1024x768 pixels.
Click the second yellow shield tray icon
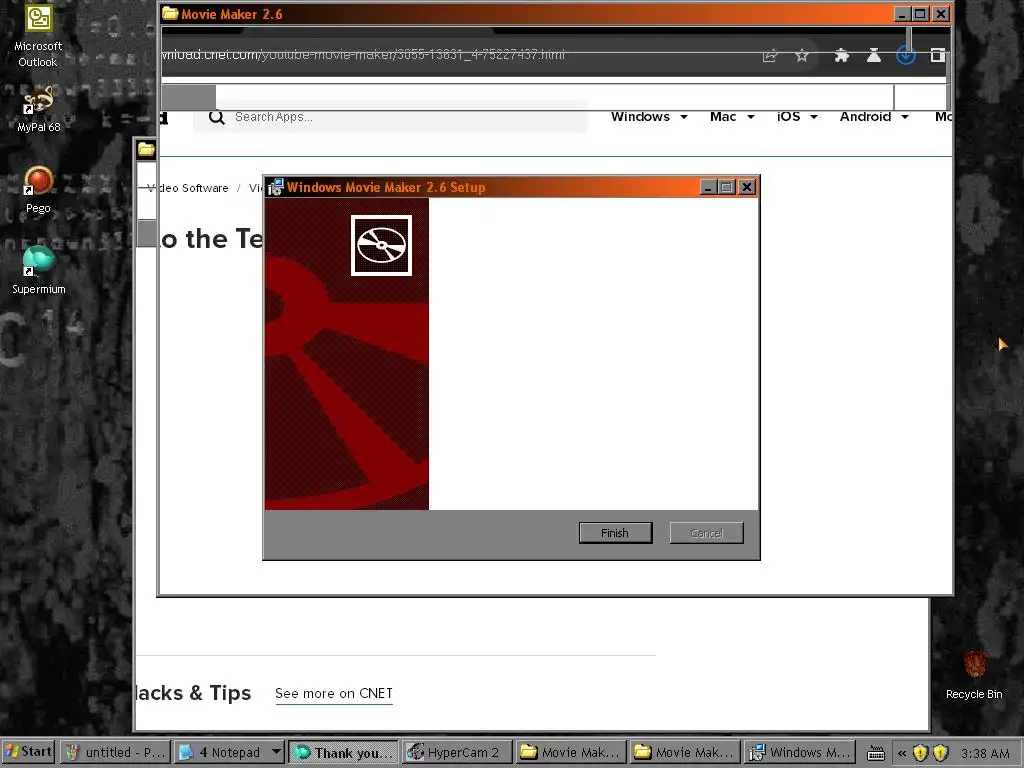[x=940, y=754]
